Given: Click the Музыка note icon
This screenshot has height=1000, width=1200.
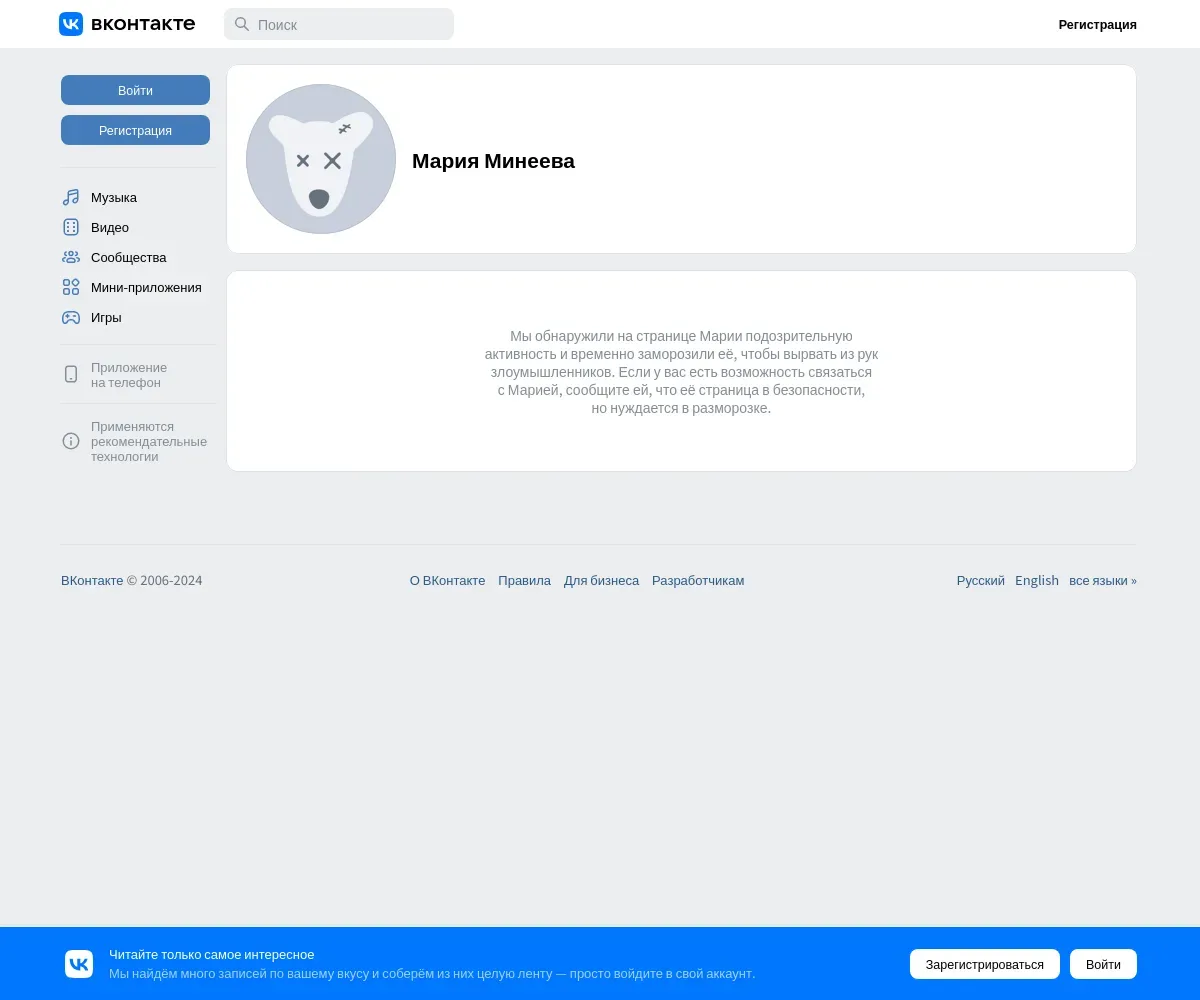Looking at the screenshot, I should 71,197.
